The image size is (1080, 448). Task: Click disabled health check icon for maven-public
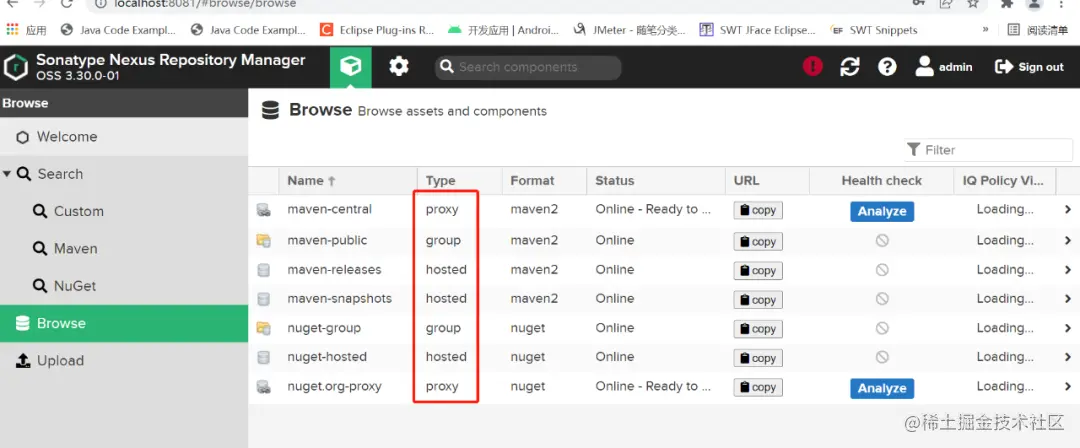click(882, 241)
